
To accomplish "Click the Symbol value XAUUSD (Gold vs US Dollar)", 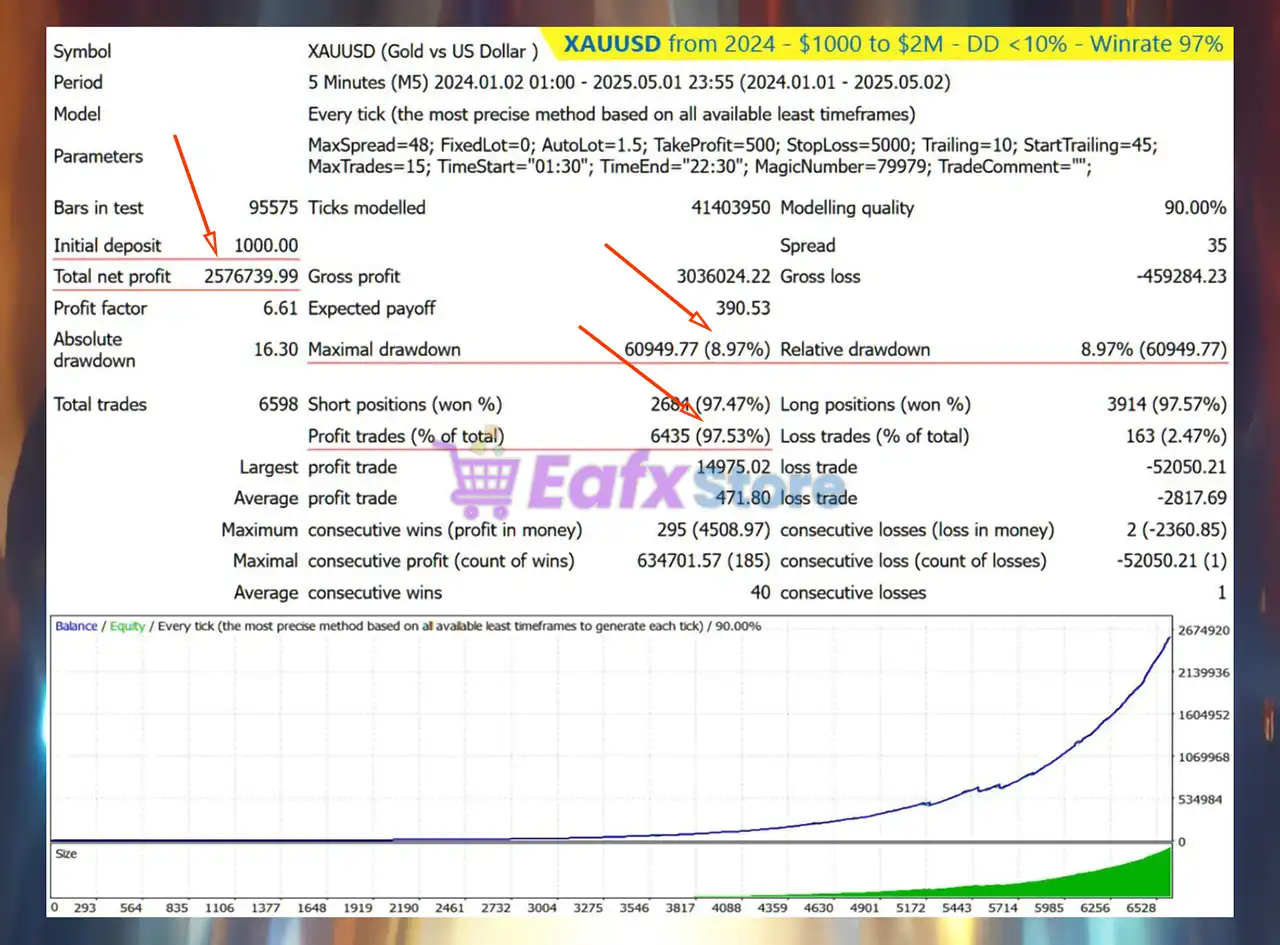I will pyautogui.click(x=422, y=51).
